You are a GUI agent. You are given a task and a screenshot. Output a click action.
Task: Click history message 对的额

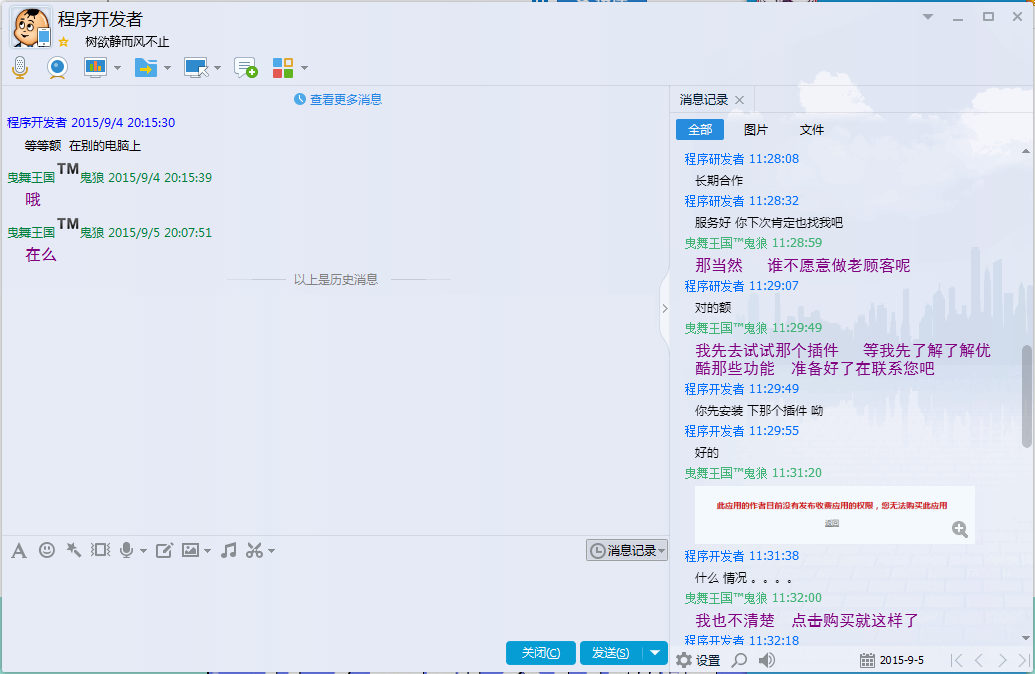point(713,307)
